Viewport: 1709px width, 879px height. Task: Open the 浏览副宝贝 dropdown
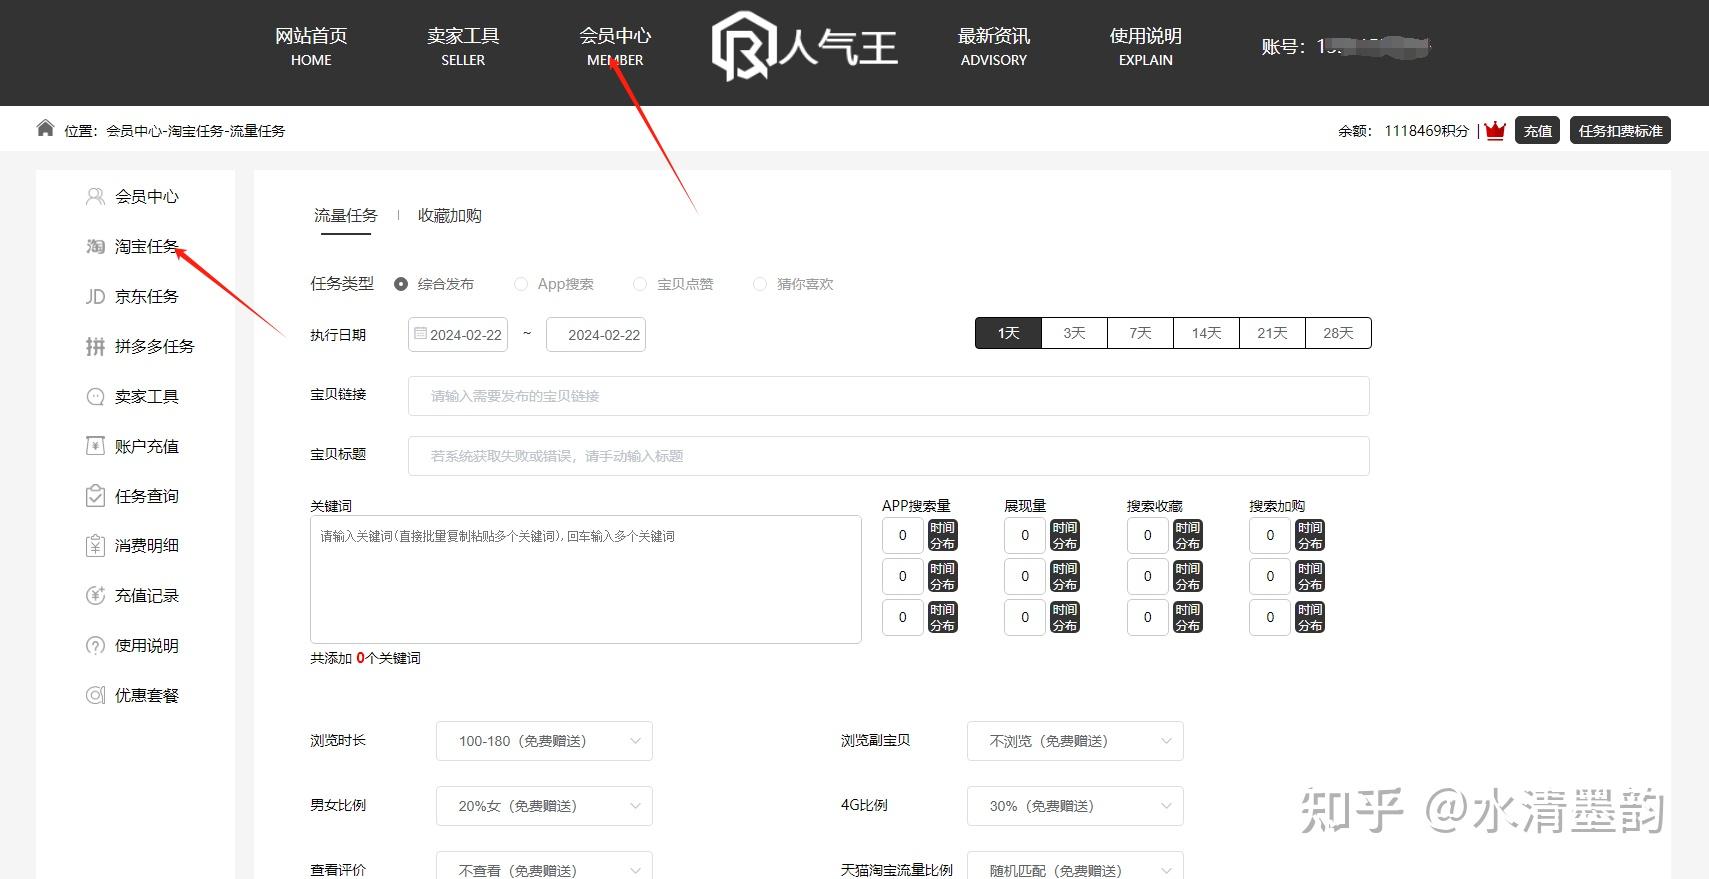pyautogui.click(x=1075, y=741)
